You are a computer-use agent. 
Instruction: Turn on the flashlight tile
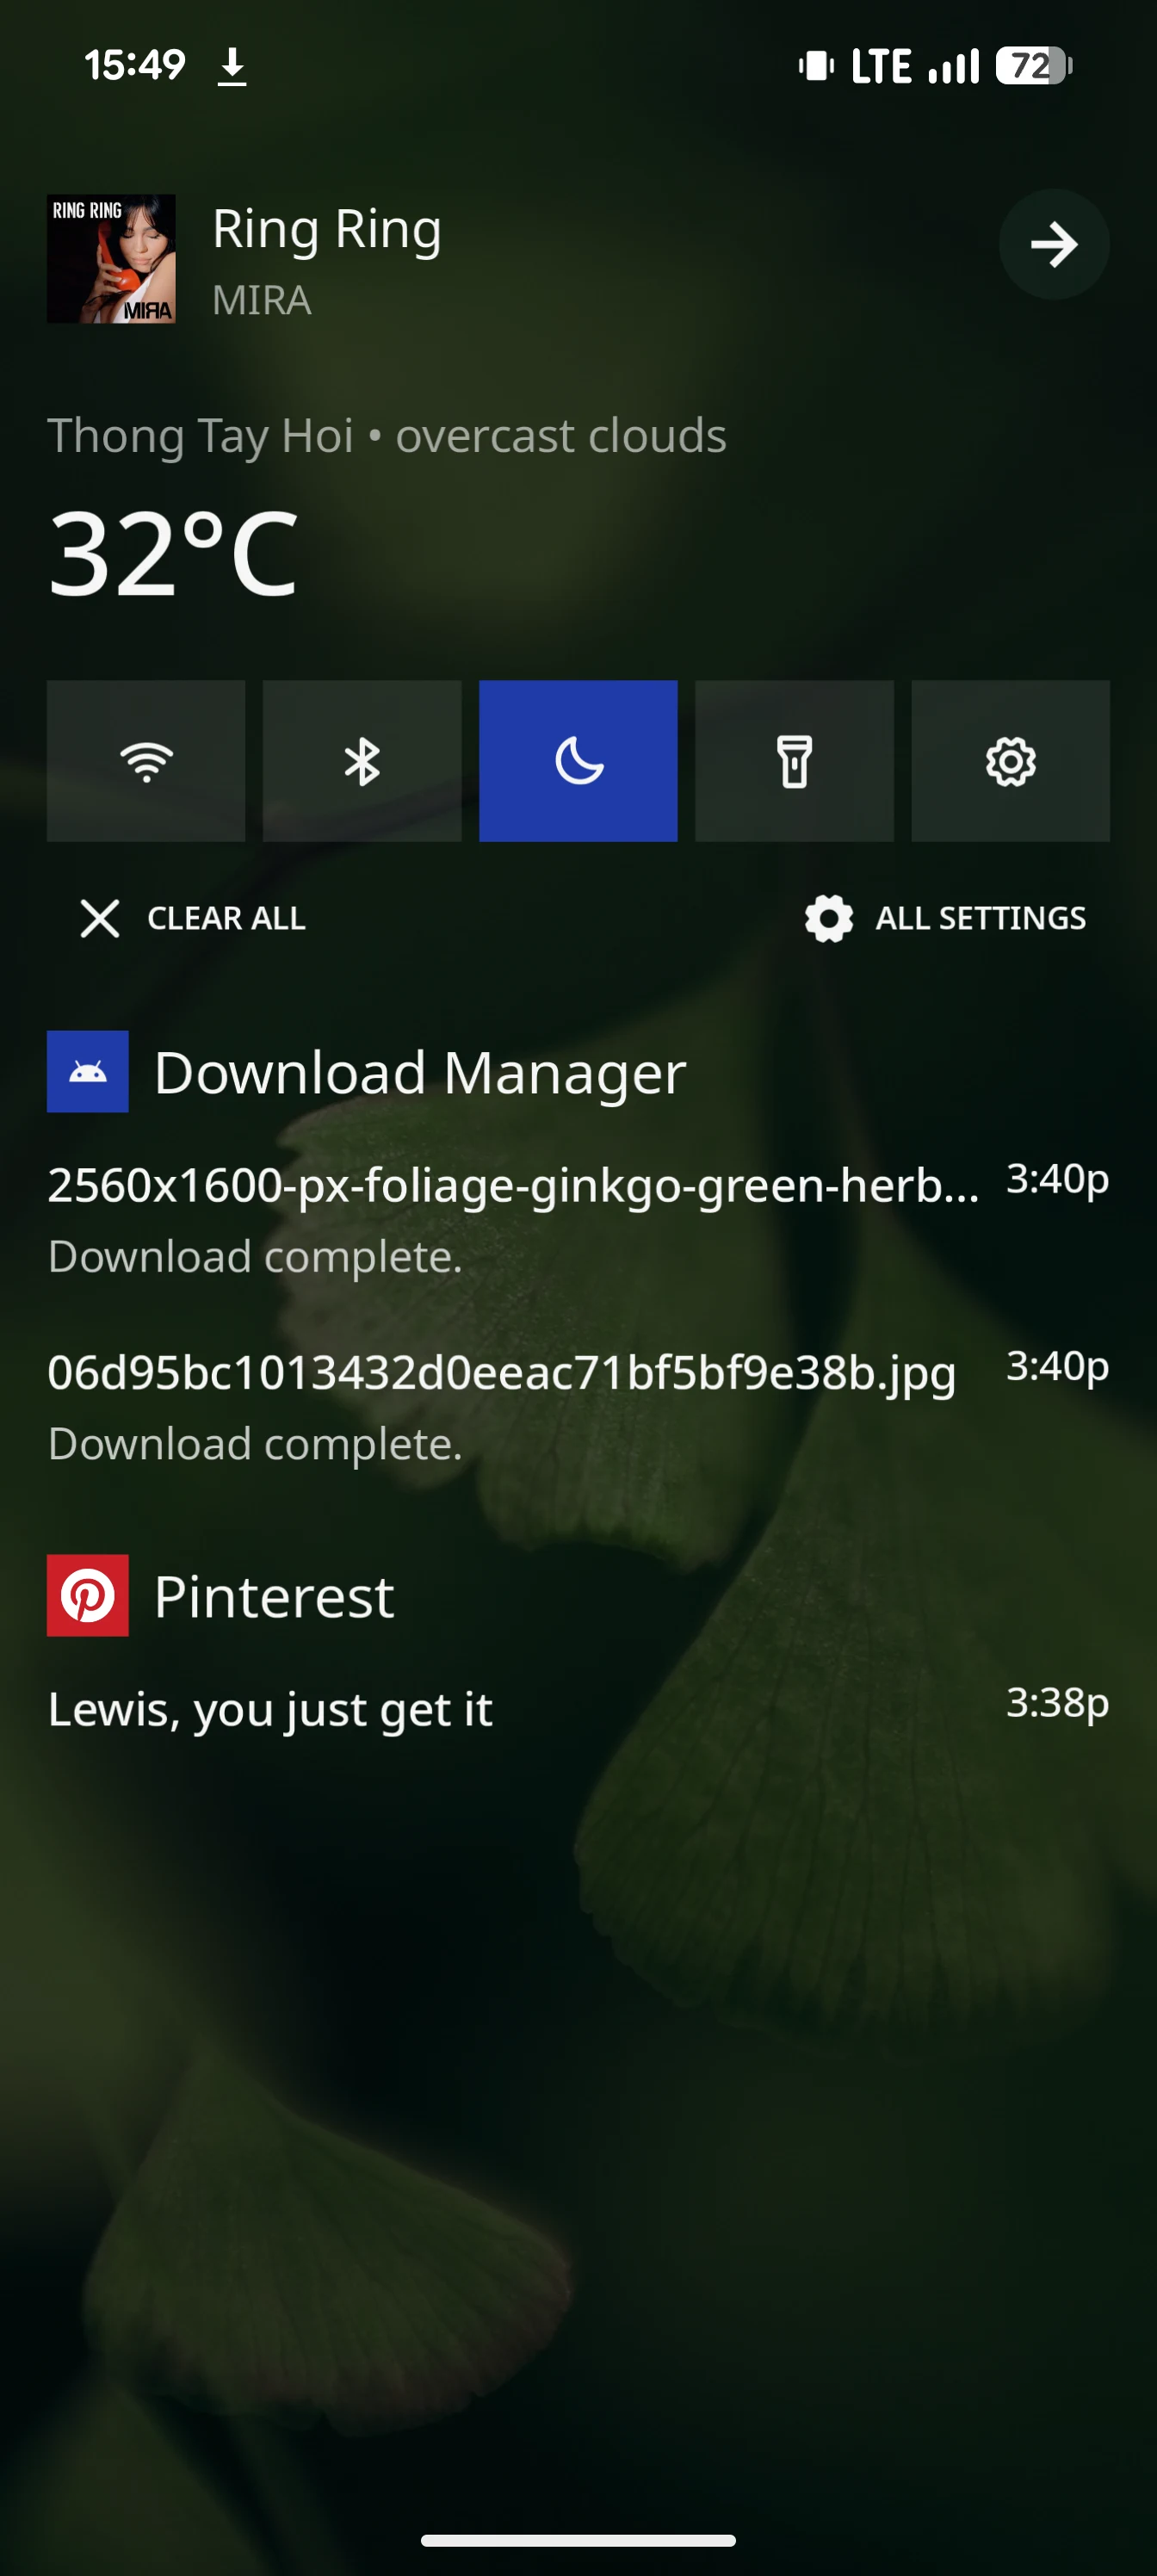794,761
